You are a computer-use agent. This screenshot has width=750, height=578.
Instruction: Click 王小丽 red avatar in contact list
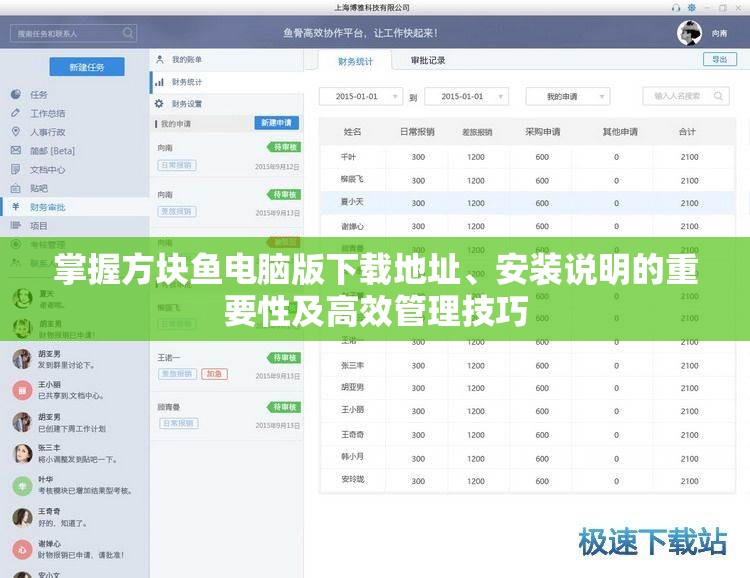coord(22,390)
